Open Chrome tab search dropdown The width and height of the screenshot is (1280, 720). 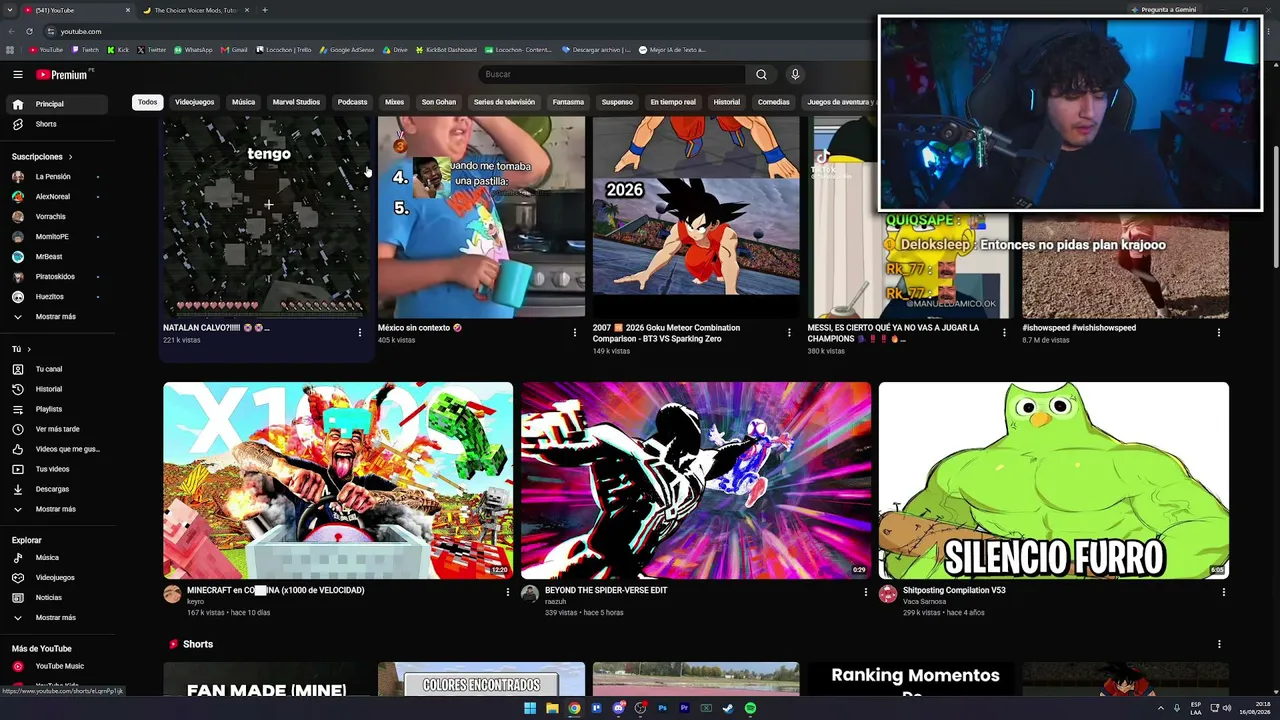click(9, 10)
